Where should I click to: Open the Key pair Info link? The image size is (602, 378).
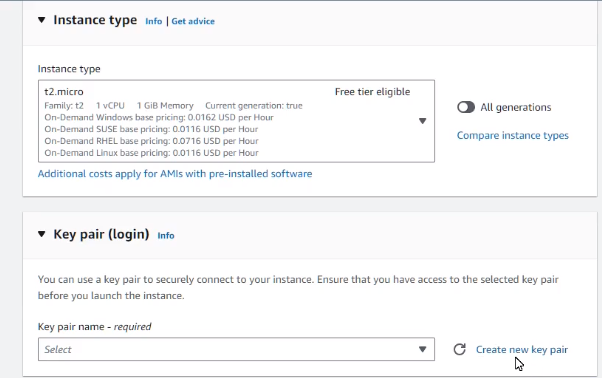pos(166,236)
